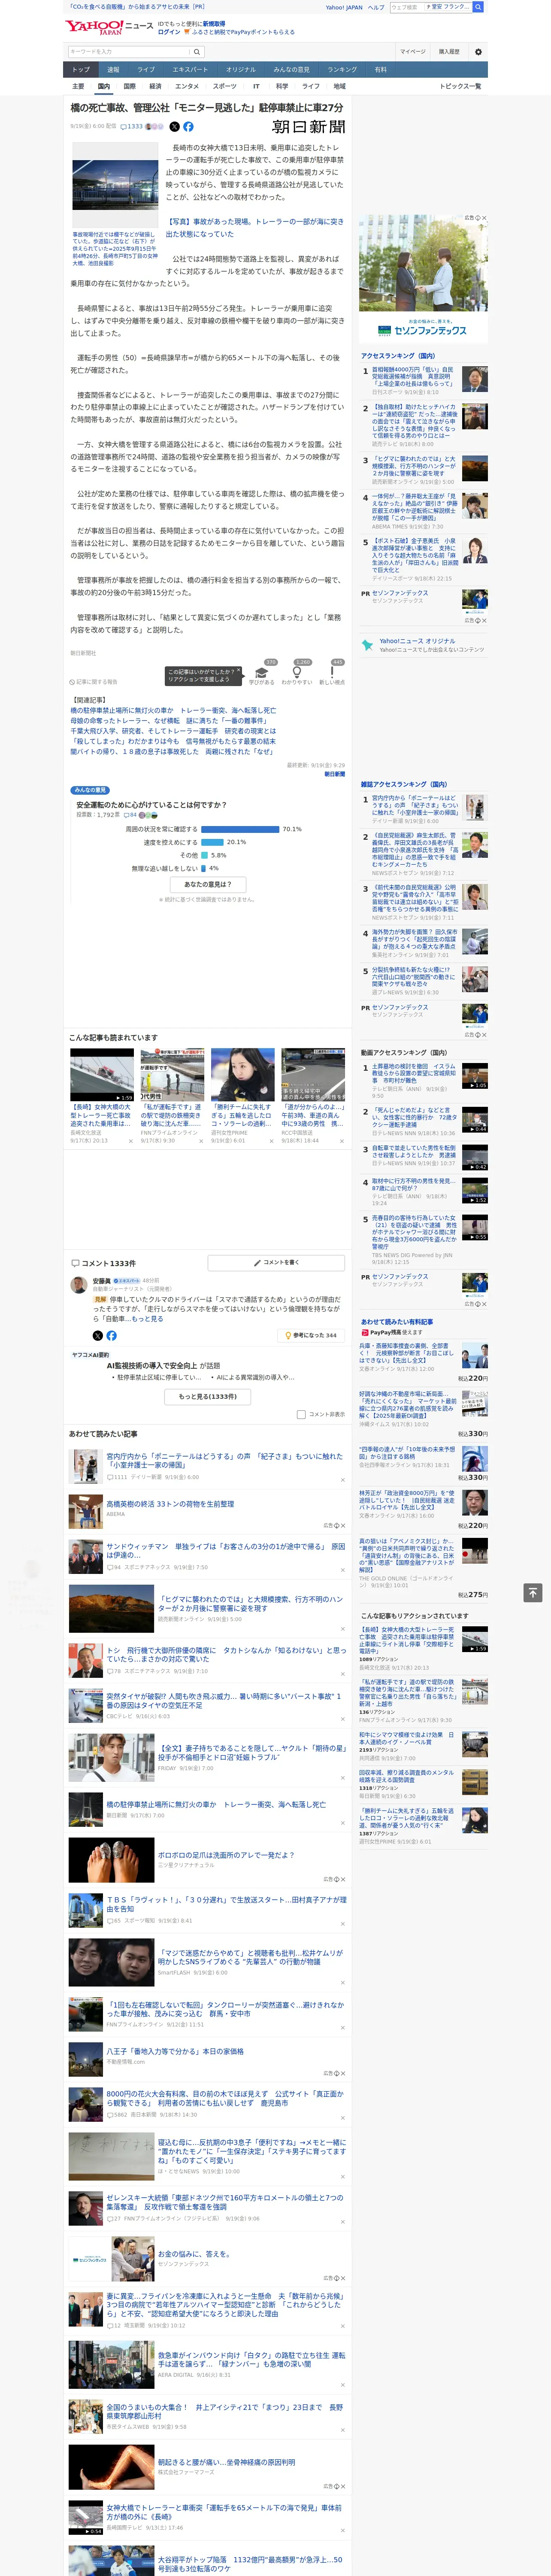551x2576 pixels.
Task: Click the ログイン link
Action: click(169, 32)
